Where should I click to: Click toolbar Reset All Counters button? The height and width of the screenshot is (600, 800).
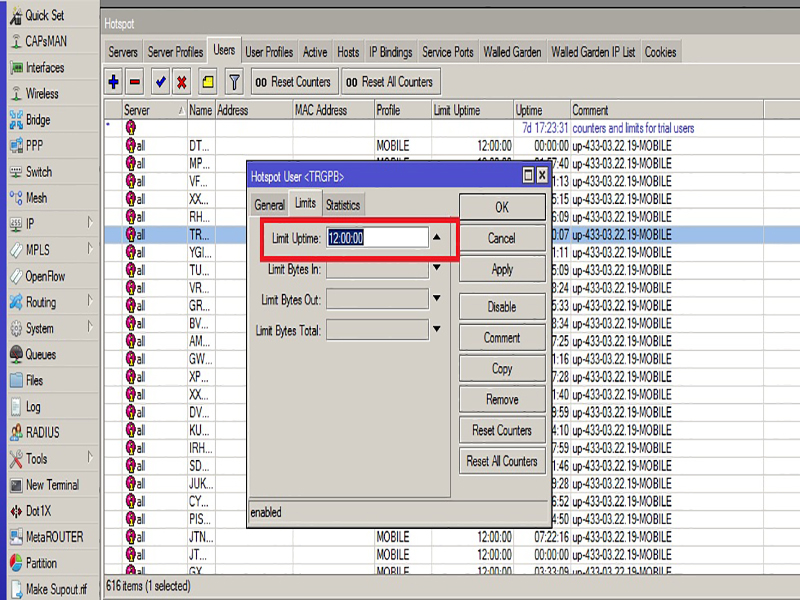point(391,82)
